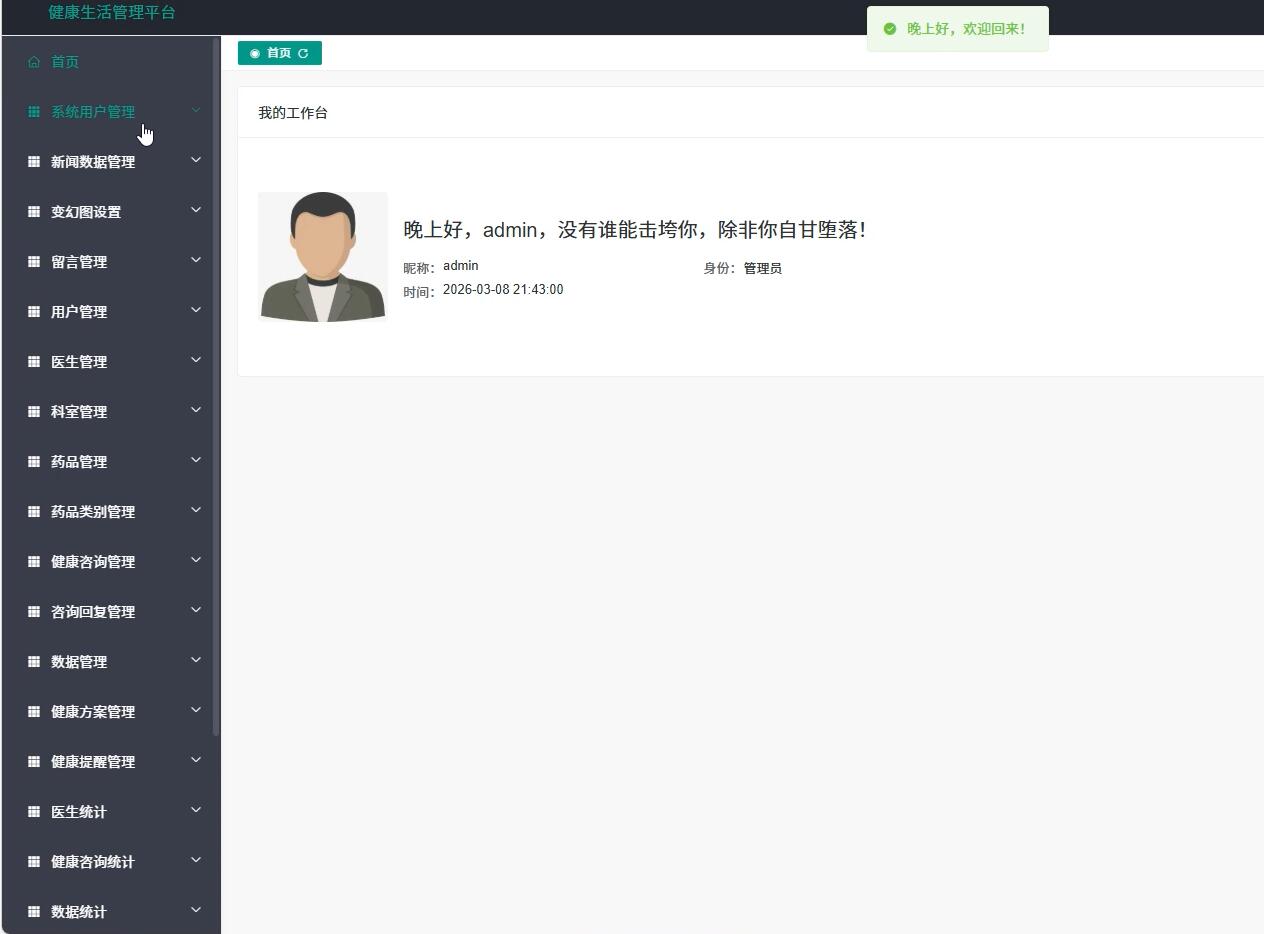Click grid icon next to 数据管理
The height and width of the screenshot is (934, 1264).
(x=34, y=662)
